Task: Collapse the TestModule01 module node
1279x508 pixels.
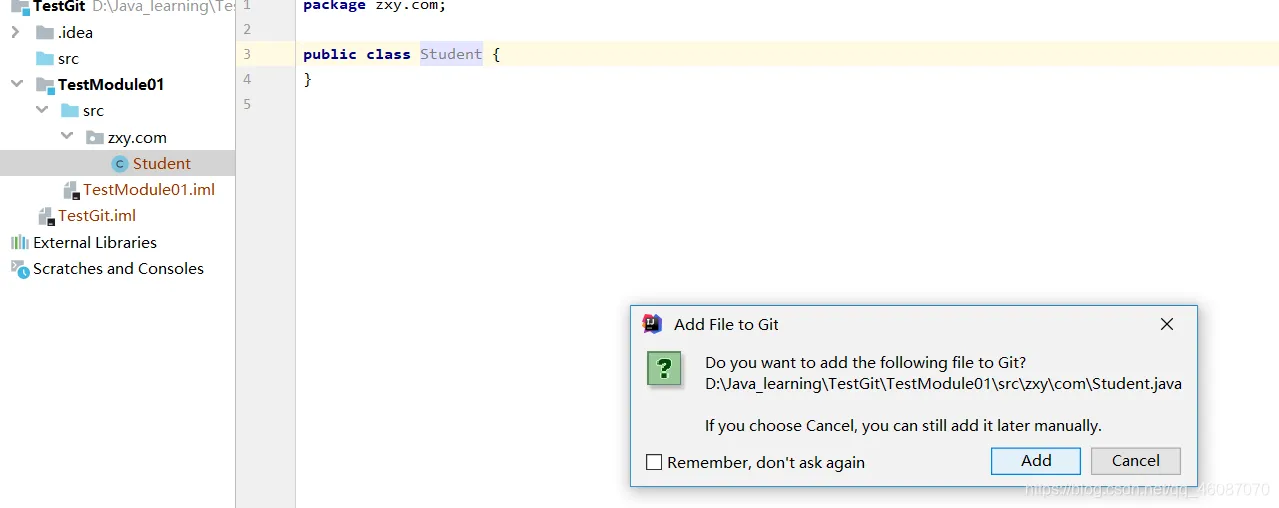Action: tap(16, 84)
